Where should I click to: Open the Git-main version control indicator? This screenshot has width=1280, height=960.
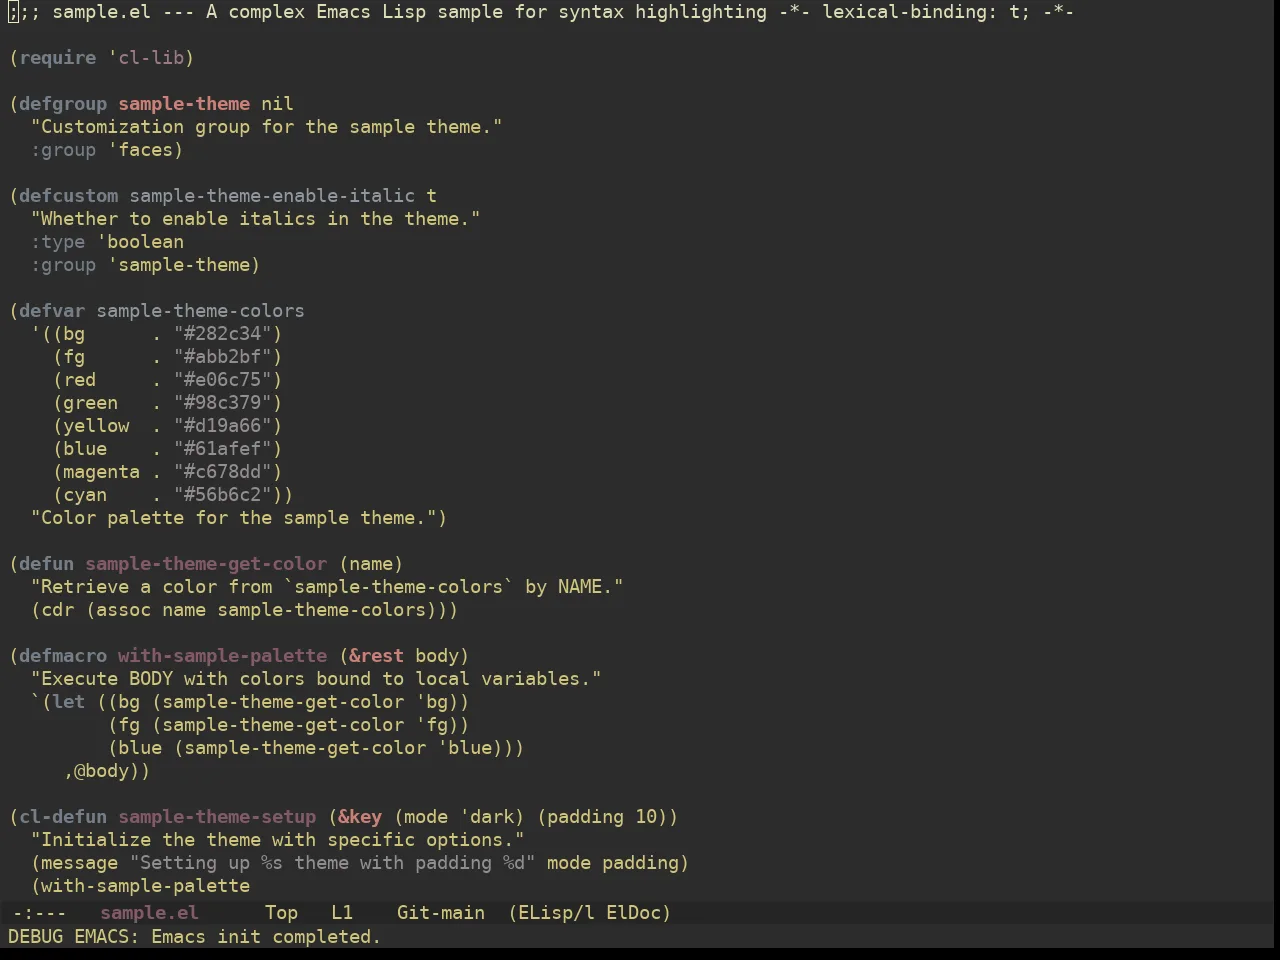click(x=441, y=913)
